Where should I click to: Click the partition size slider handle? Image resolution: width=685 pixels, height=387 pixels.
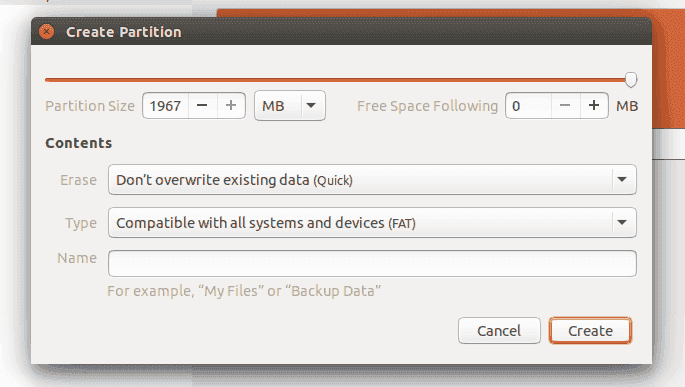point(631,79)
